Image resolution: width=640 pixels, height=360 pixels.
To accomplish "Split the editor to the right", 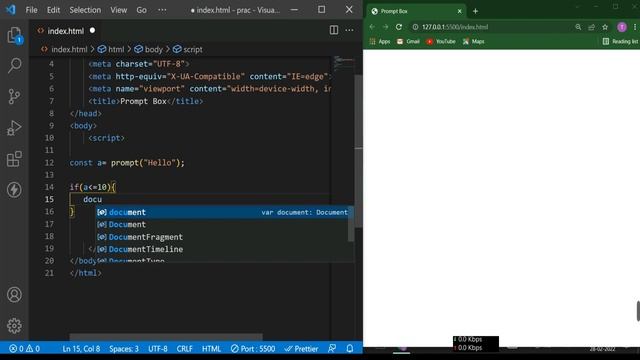I will click(333, 30).
